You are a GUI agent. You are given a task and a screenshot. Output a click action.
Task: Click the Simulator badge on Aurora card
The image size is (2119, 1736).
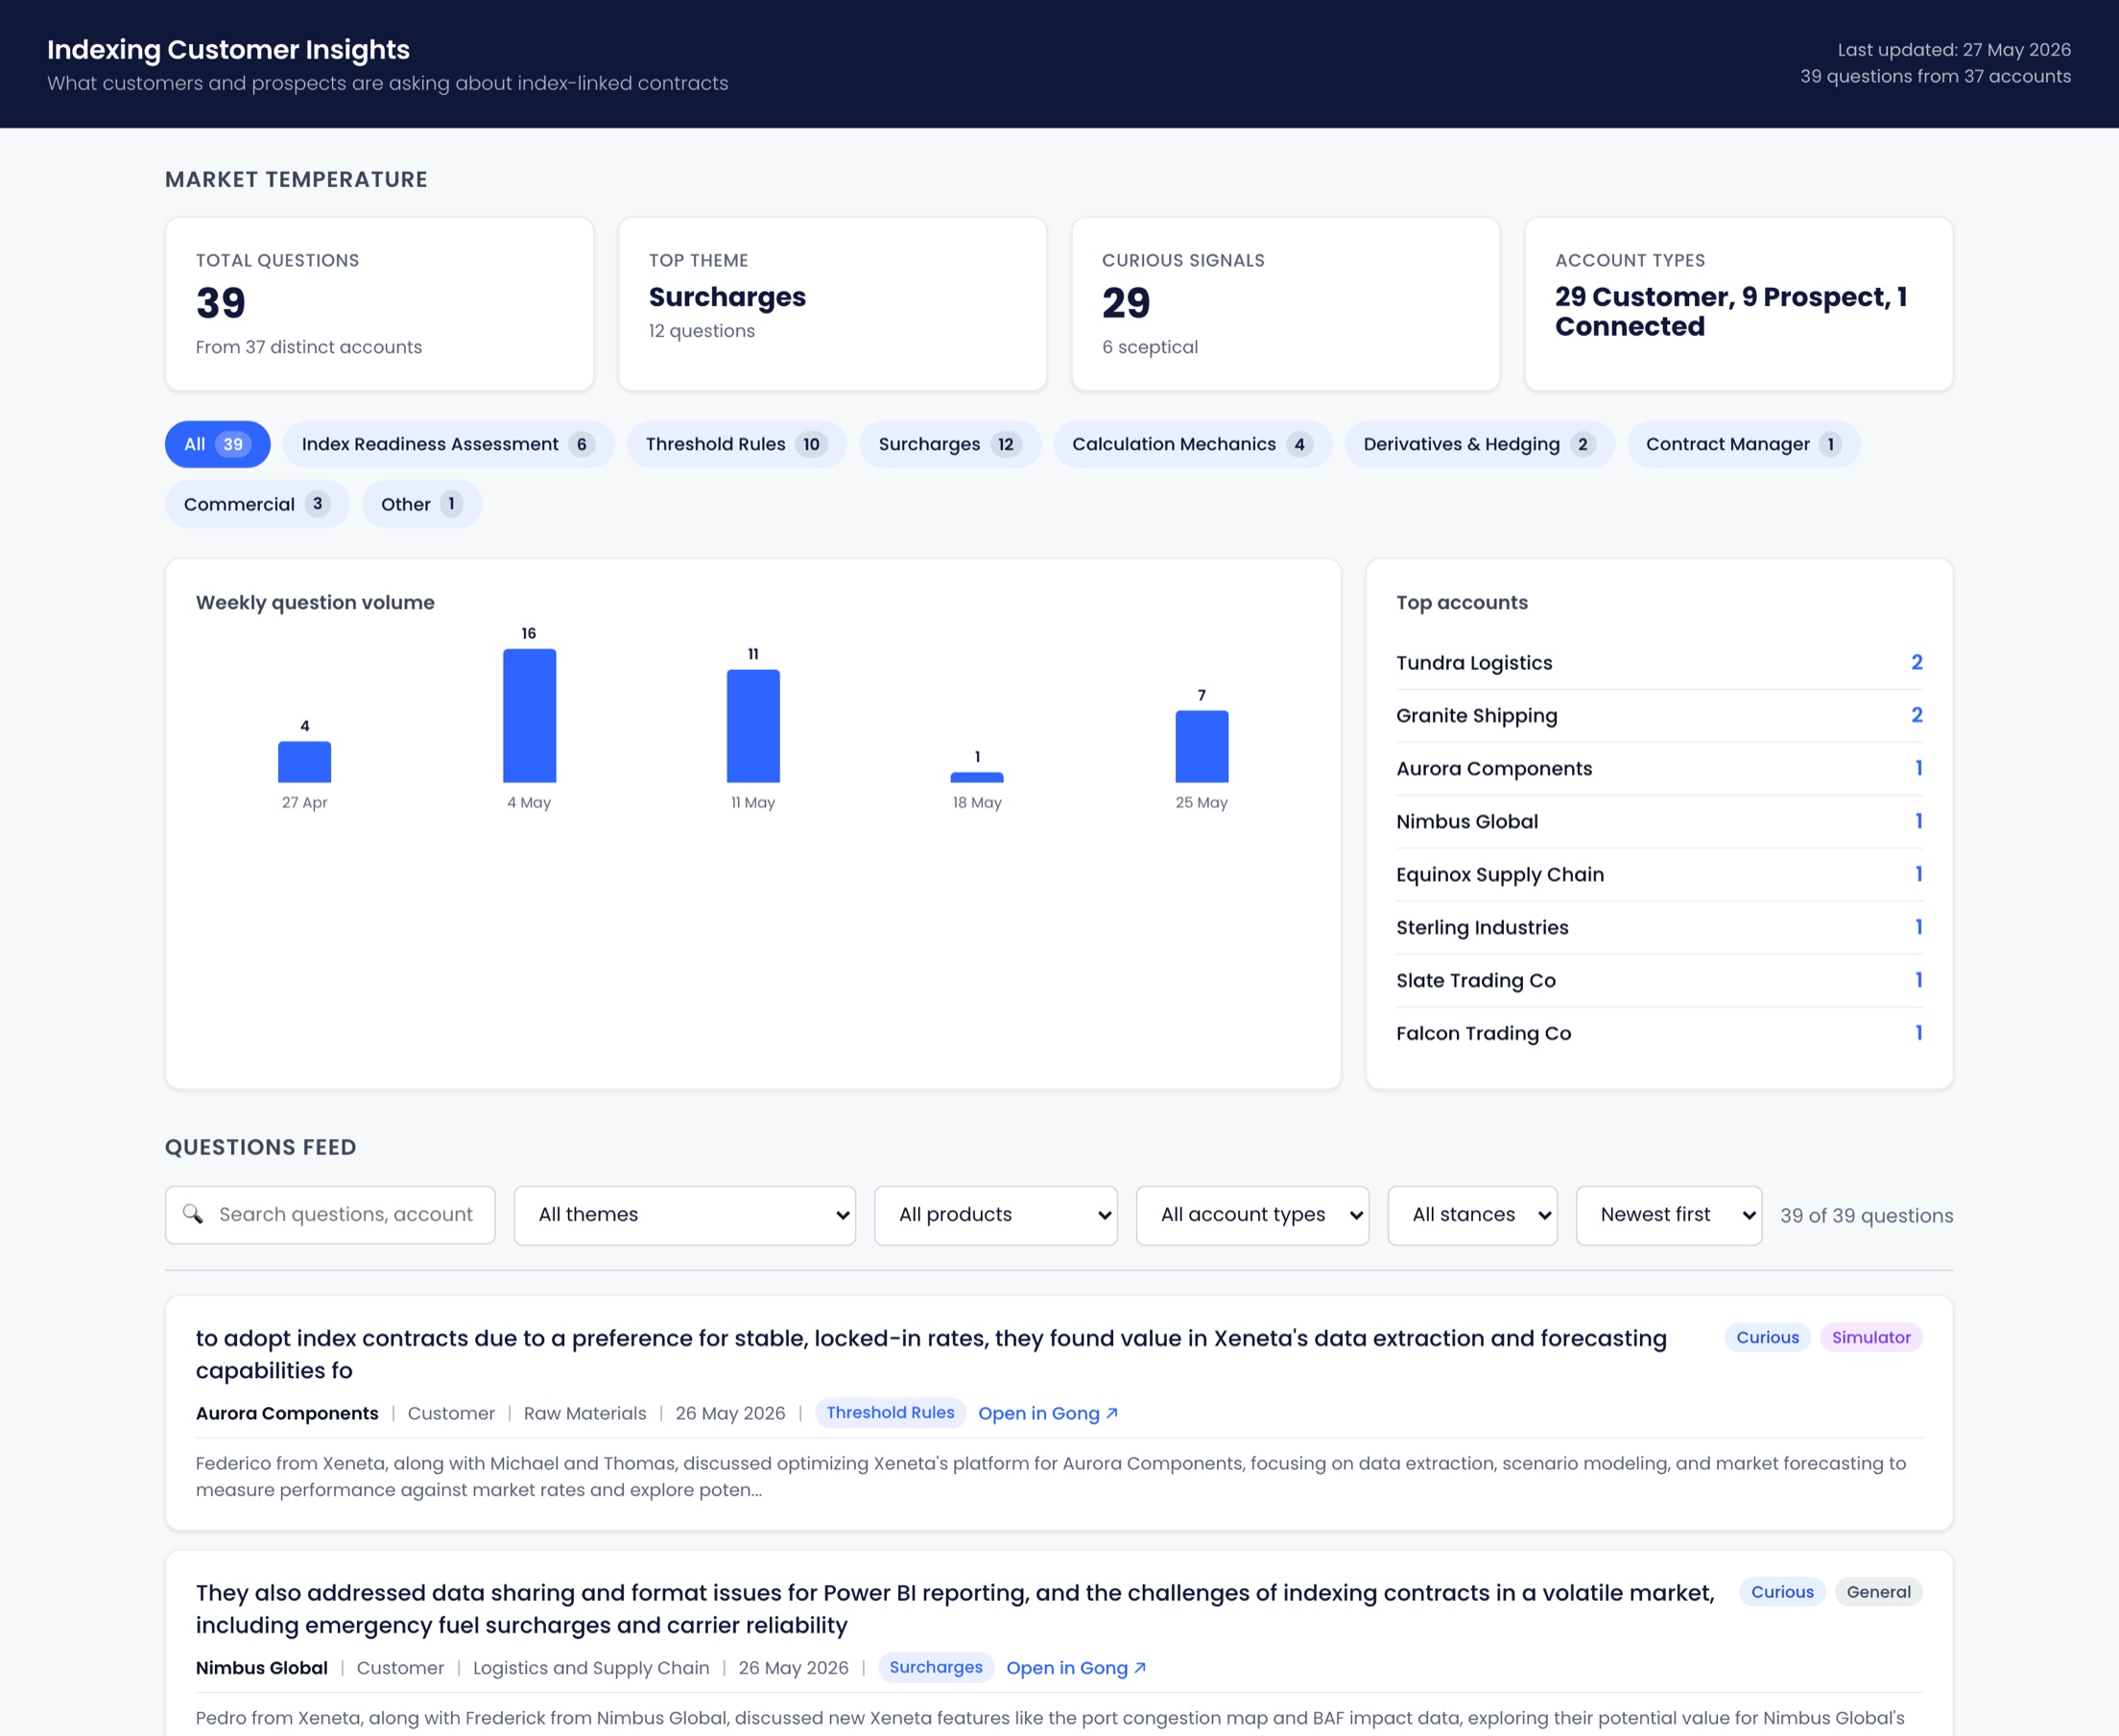pyautogui.click(x=1871, y=1338)
